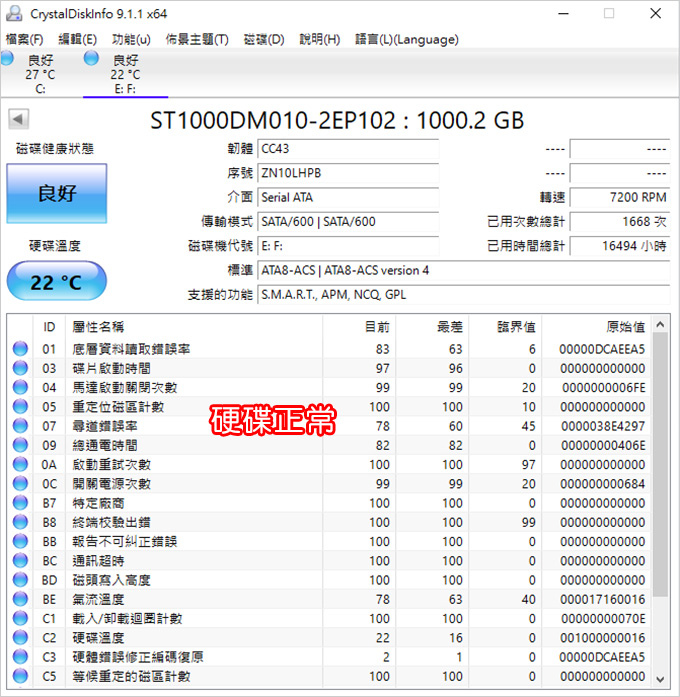Click the features field S.M.A.R.T., APM, NCQ, GPL
The height and width of the screenshot is (697, 680).
pyautogui.click(x=464, y=295)
